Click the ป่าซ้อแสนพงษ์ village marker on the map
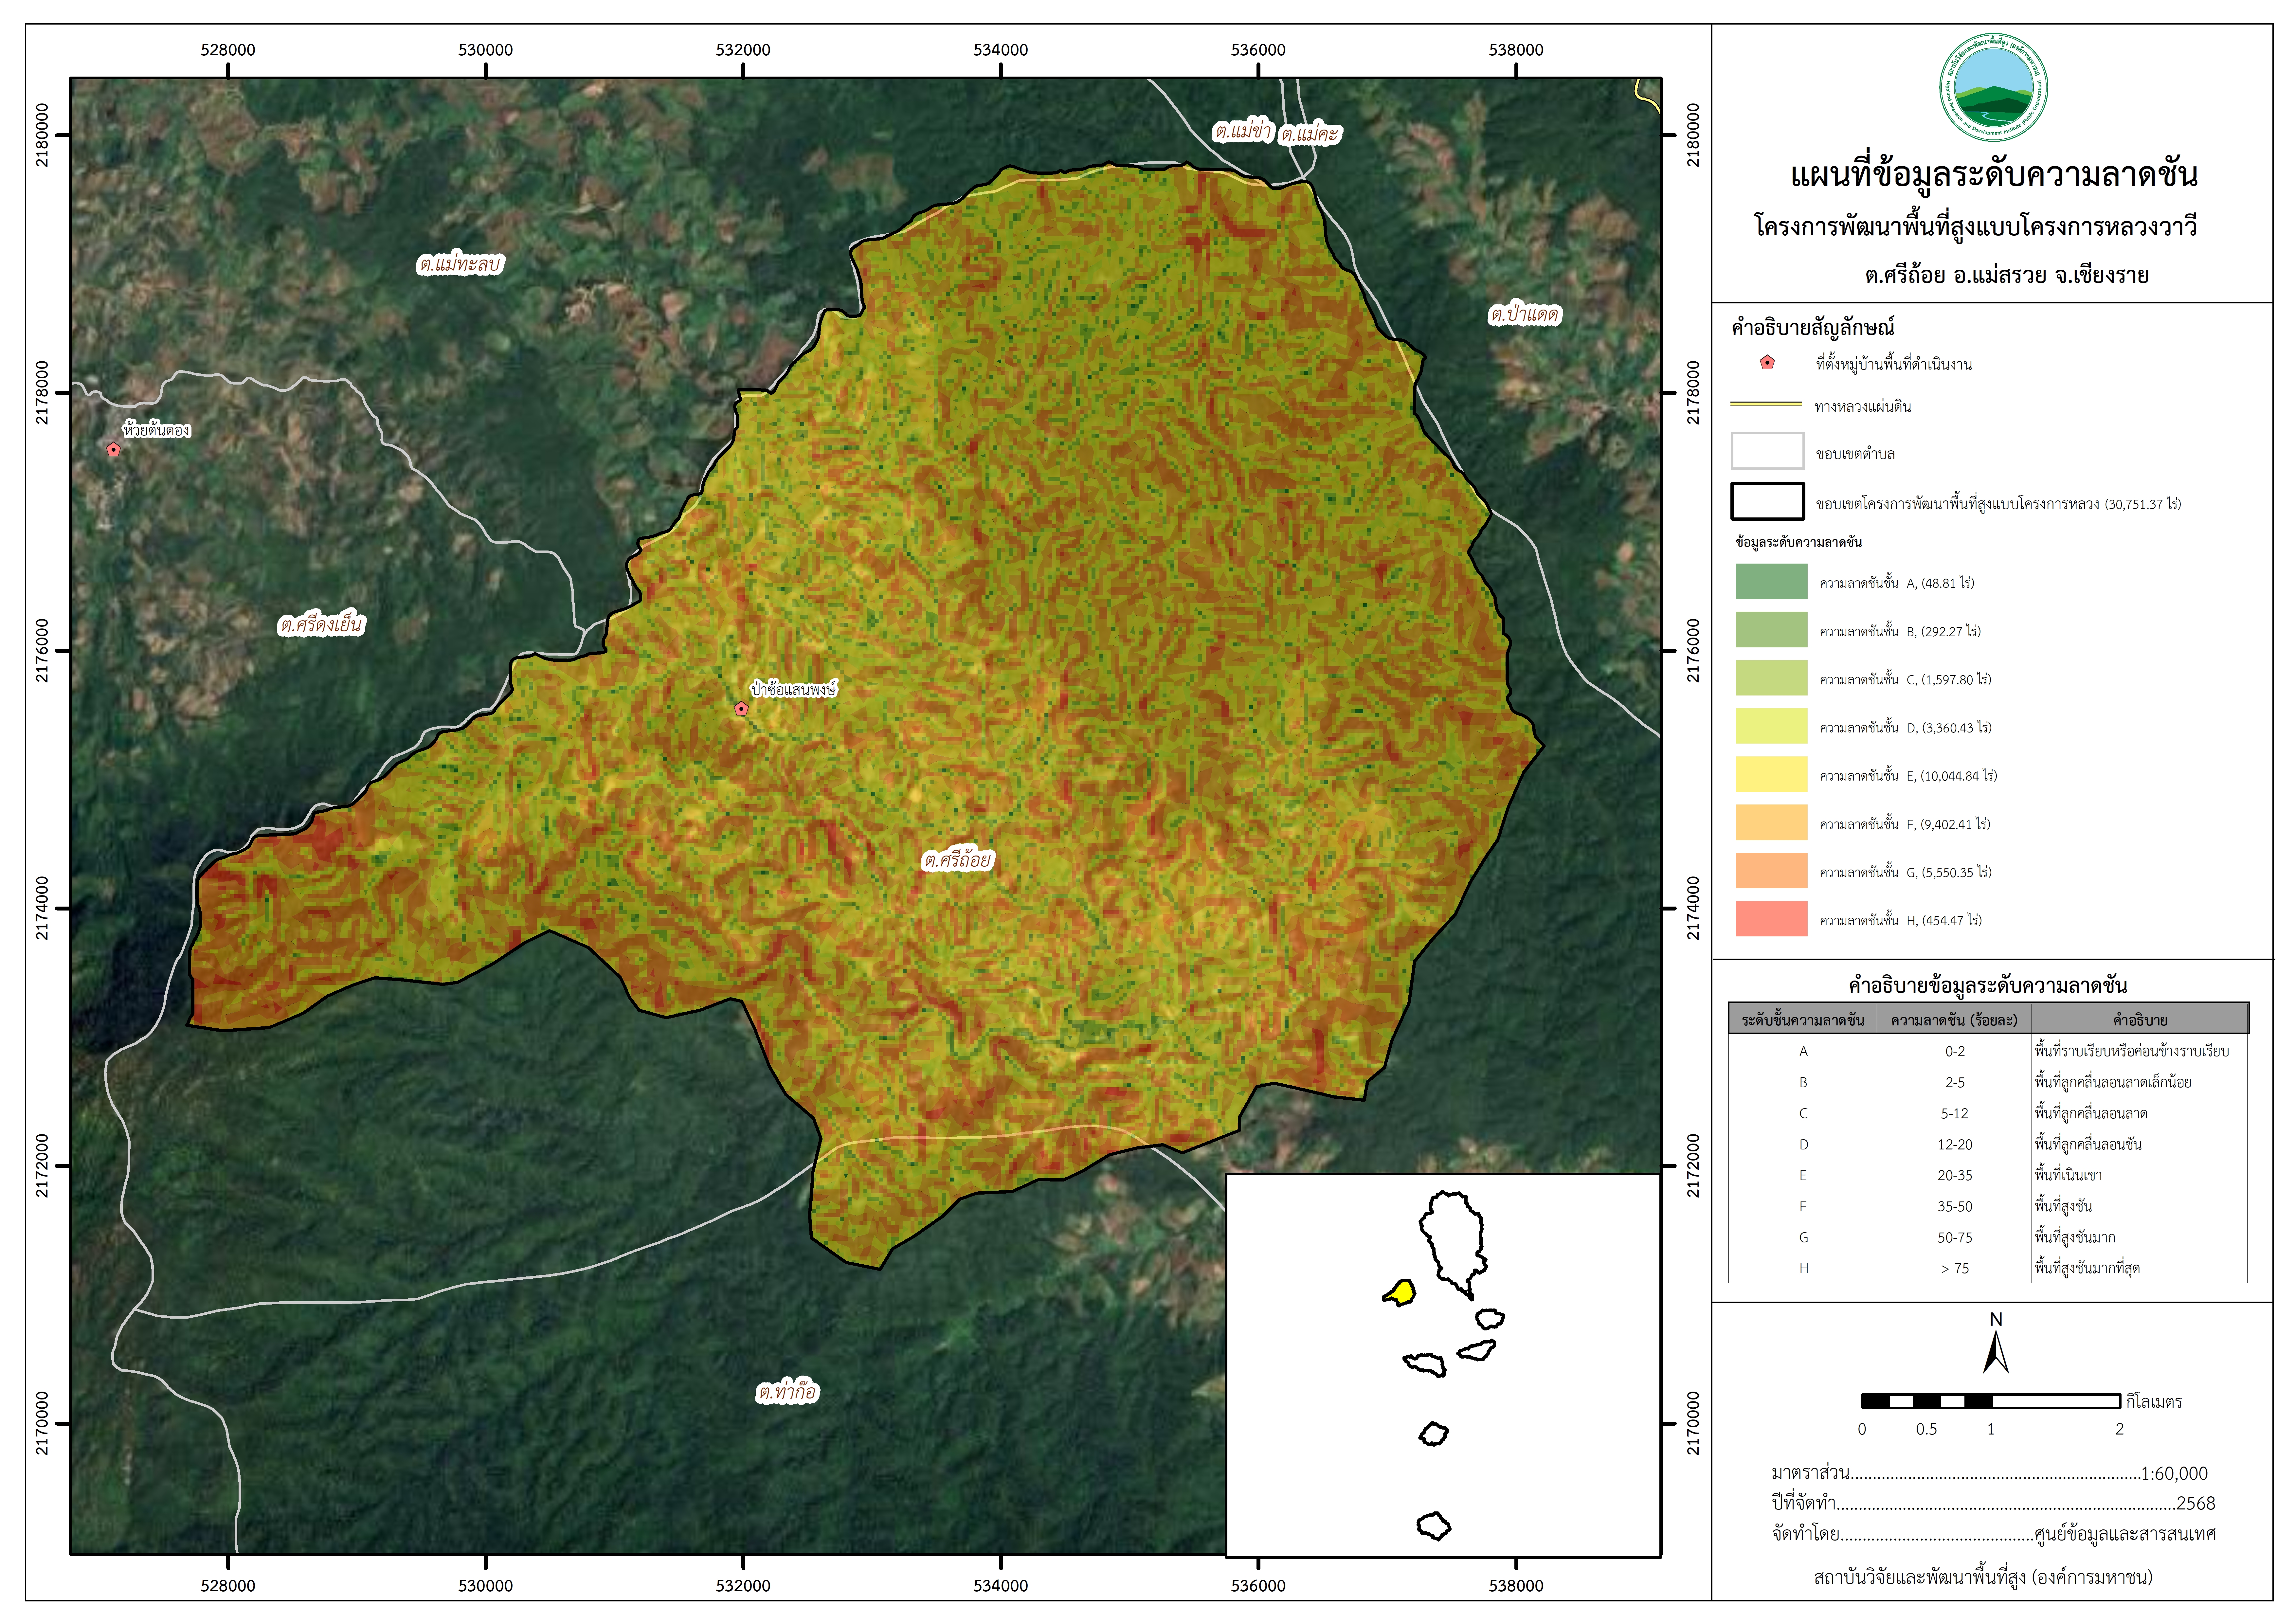The width and height of the screenshot is (2295, 1624). 741,709
